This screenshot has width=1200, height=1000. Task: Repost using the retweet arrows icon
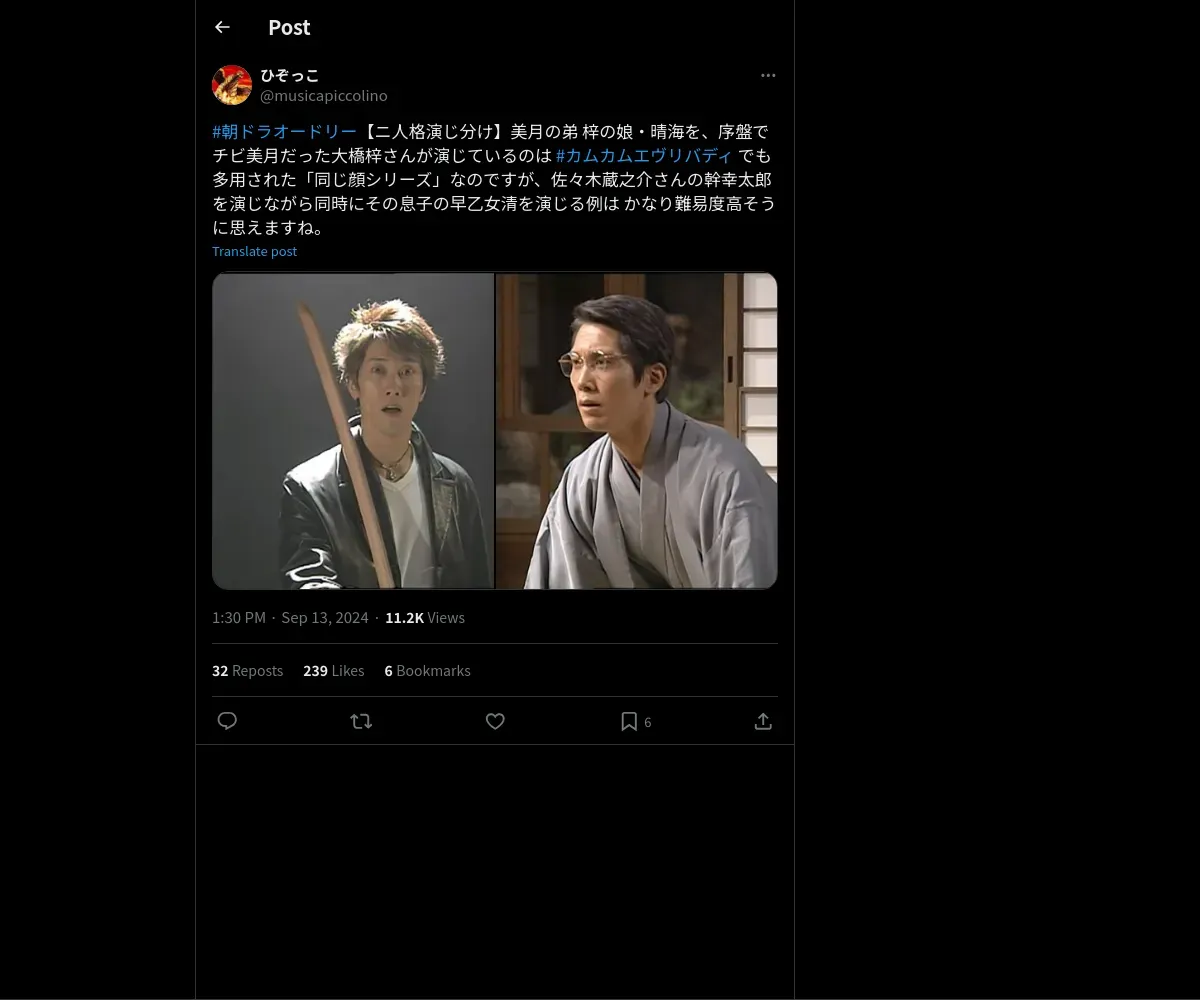(x=361, y=721)
